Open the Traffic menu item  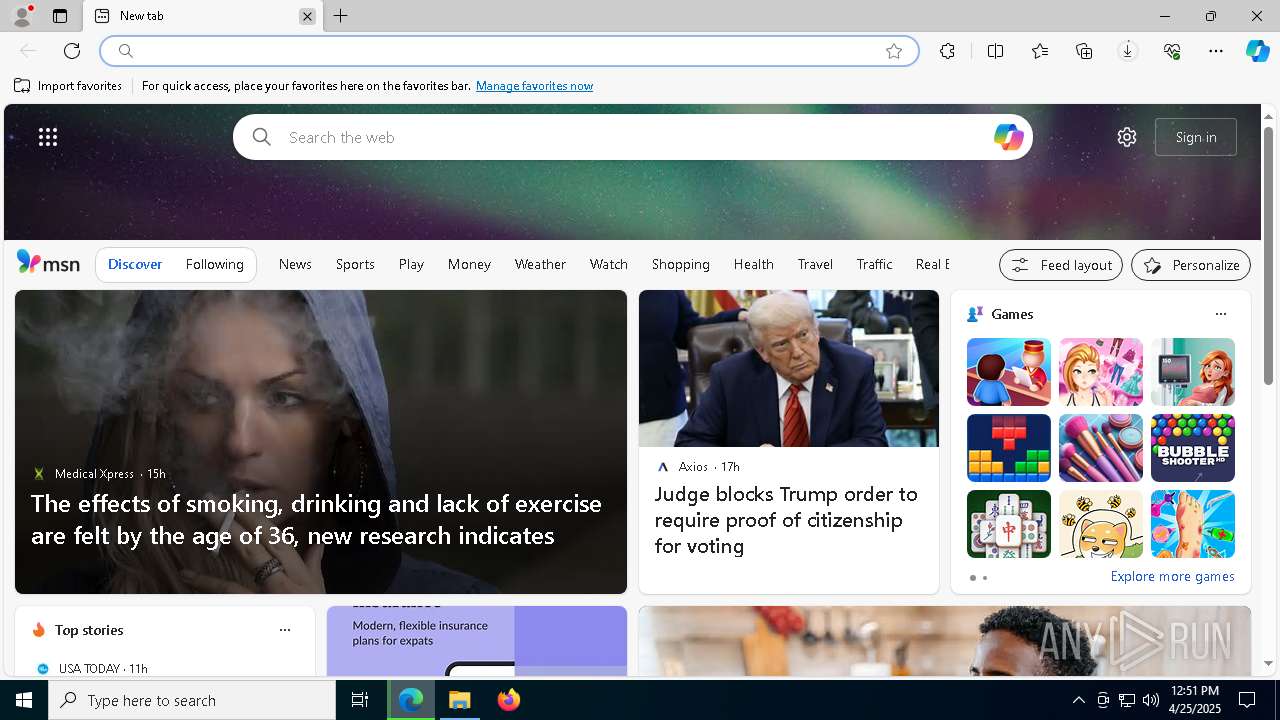874,264
